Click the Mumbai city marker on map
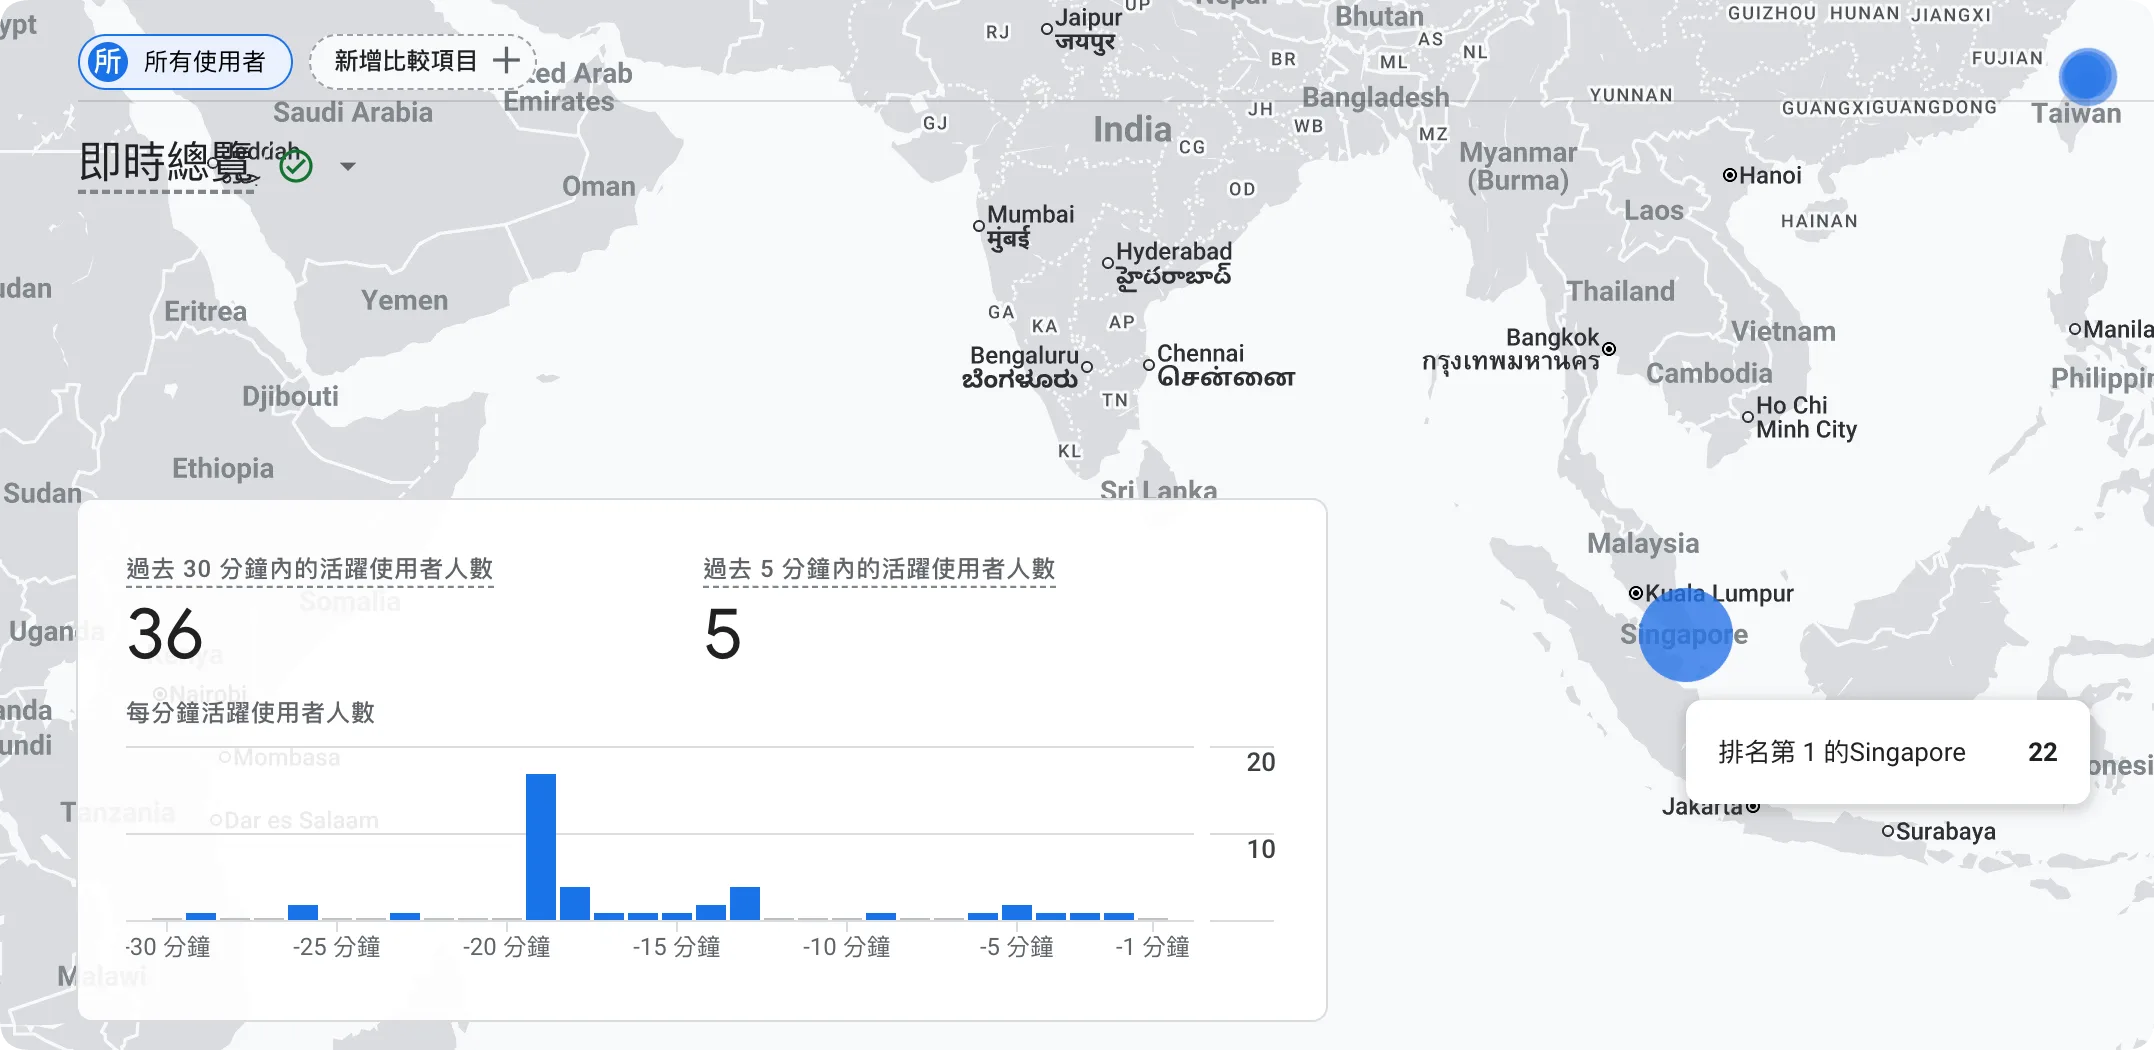2154x1050 pixels. click(979, 226)
